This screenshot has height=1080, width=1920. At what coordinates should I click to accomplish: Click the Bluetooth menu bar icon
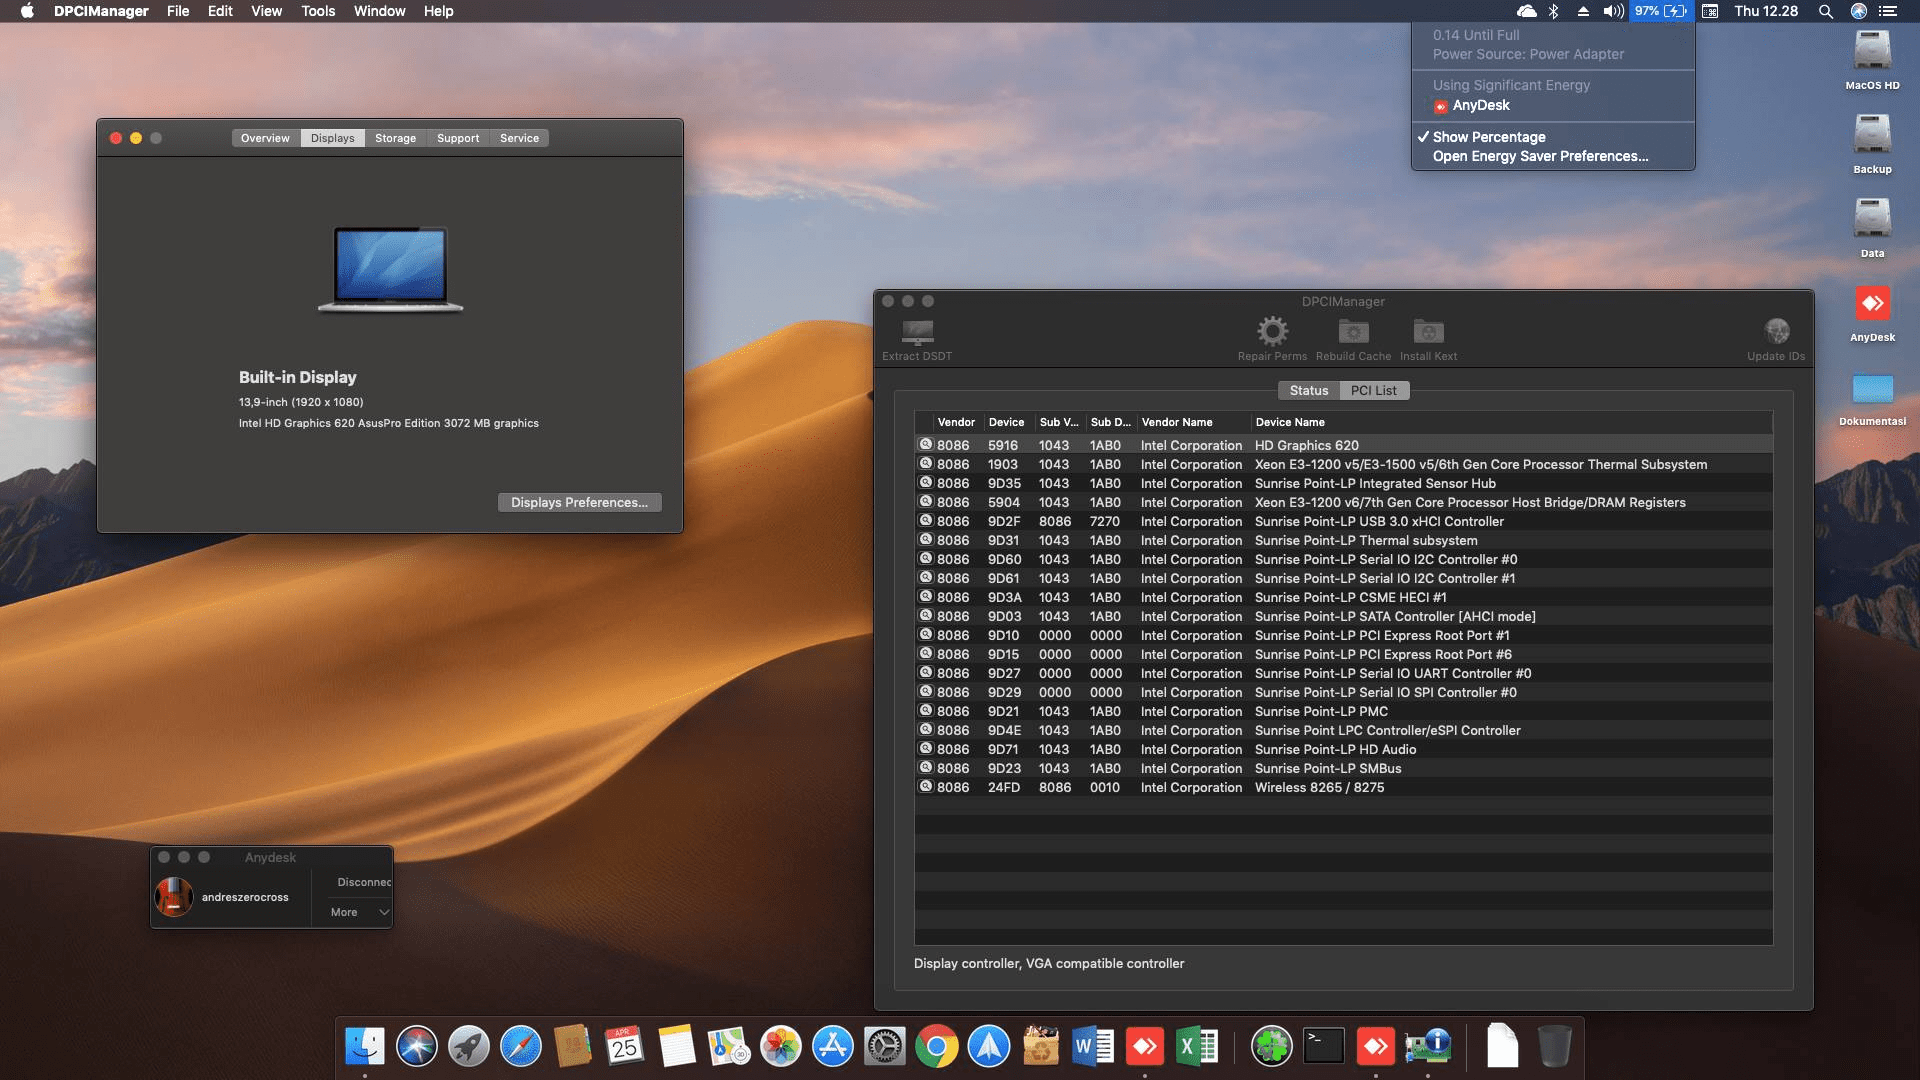point(1554,11)
